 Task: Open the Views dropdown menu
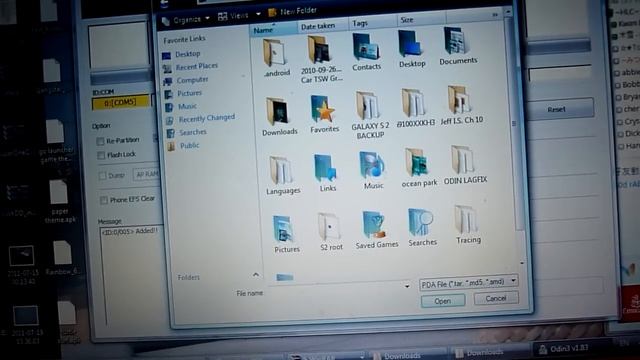[x=239, y=16]
